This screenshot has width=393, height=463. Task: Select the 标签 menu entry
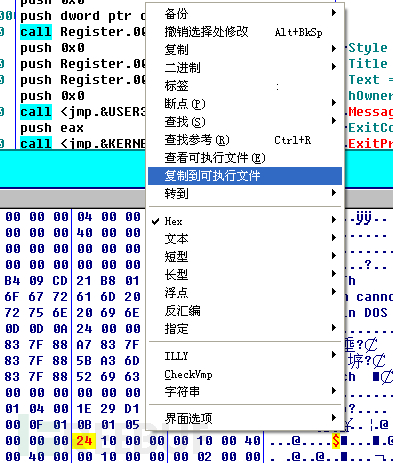(245, 86)
